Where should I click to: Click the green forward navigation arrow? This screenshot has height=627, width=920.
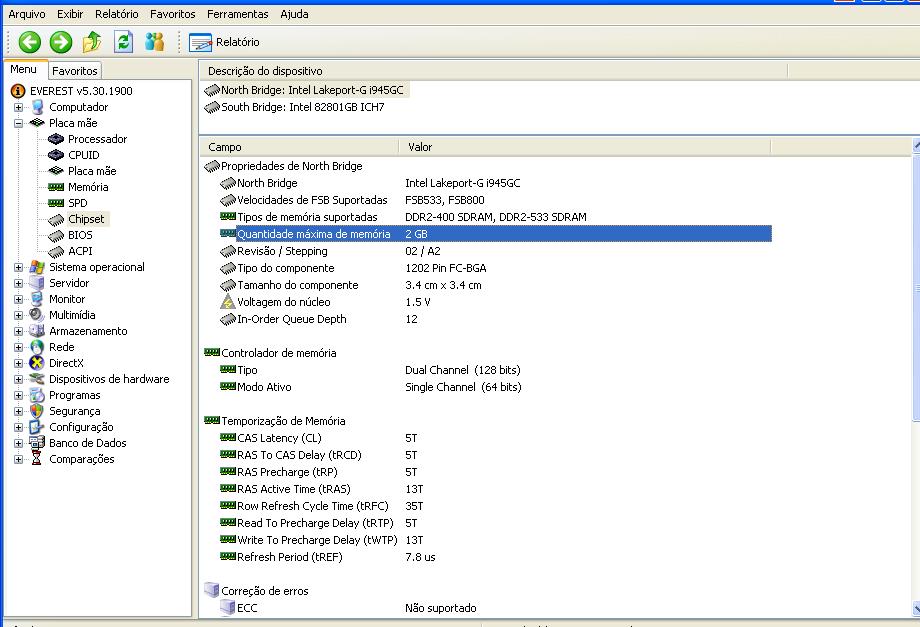(58, 42)
